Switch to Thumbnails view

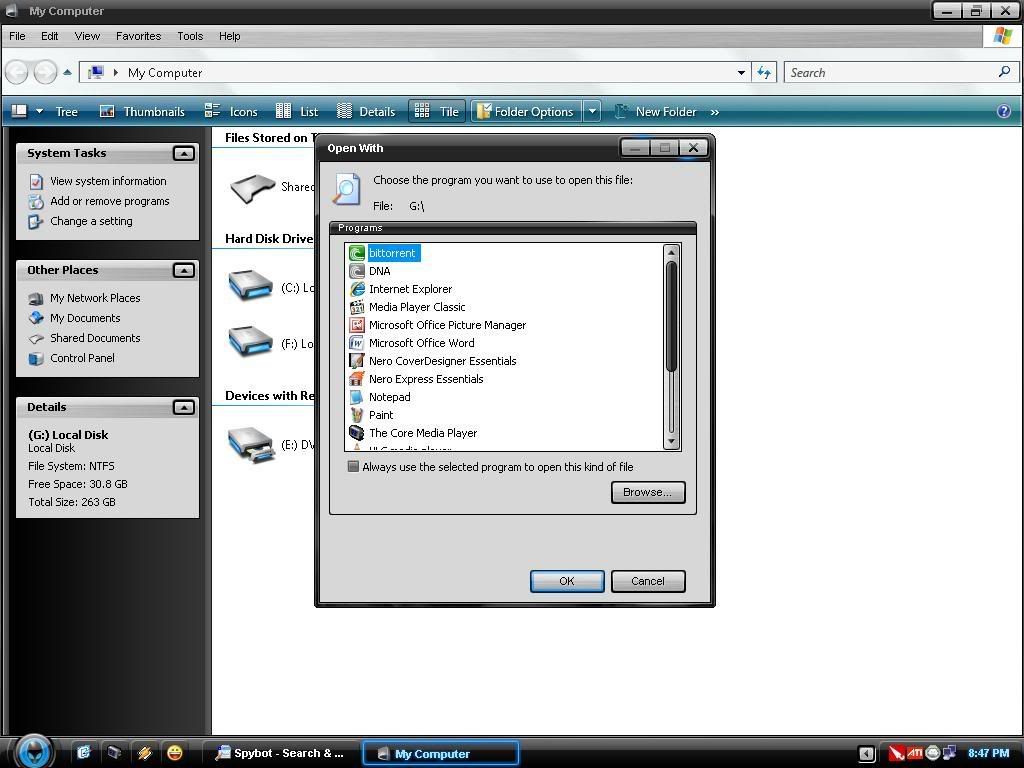[142, 112]
